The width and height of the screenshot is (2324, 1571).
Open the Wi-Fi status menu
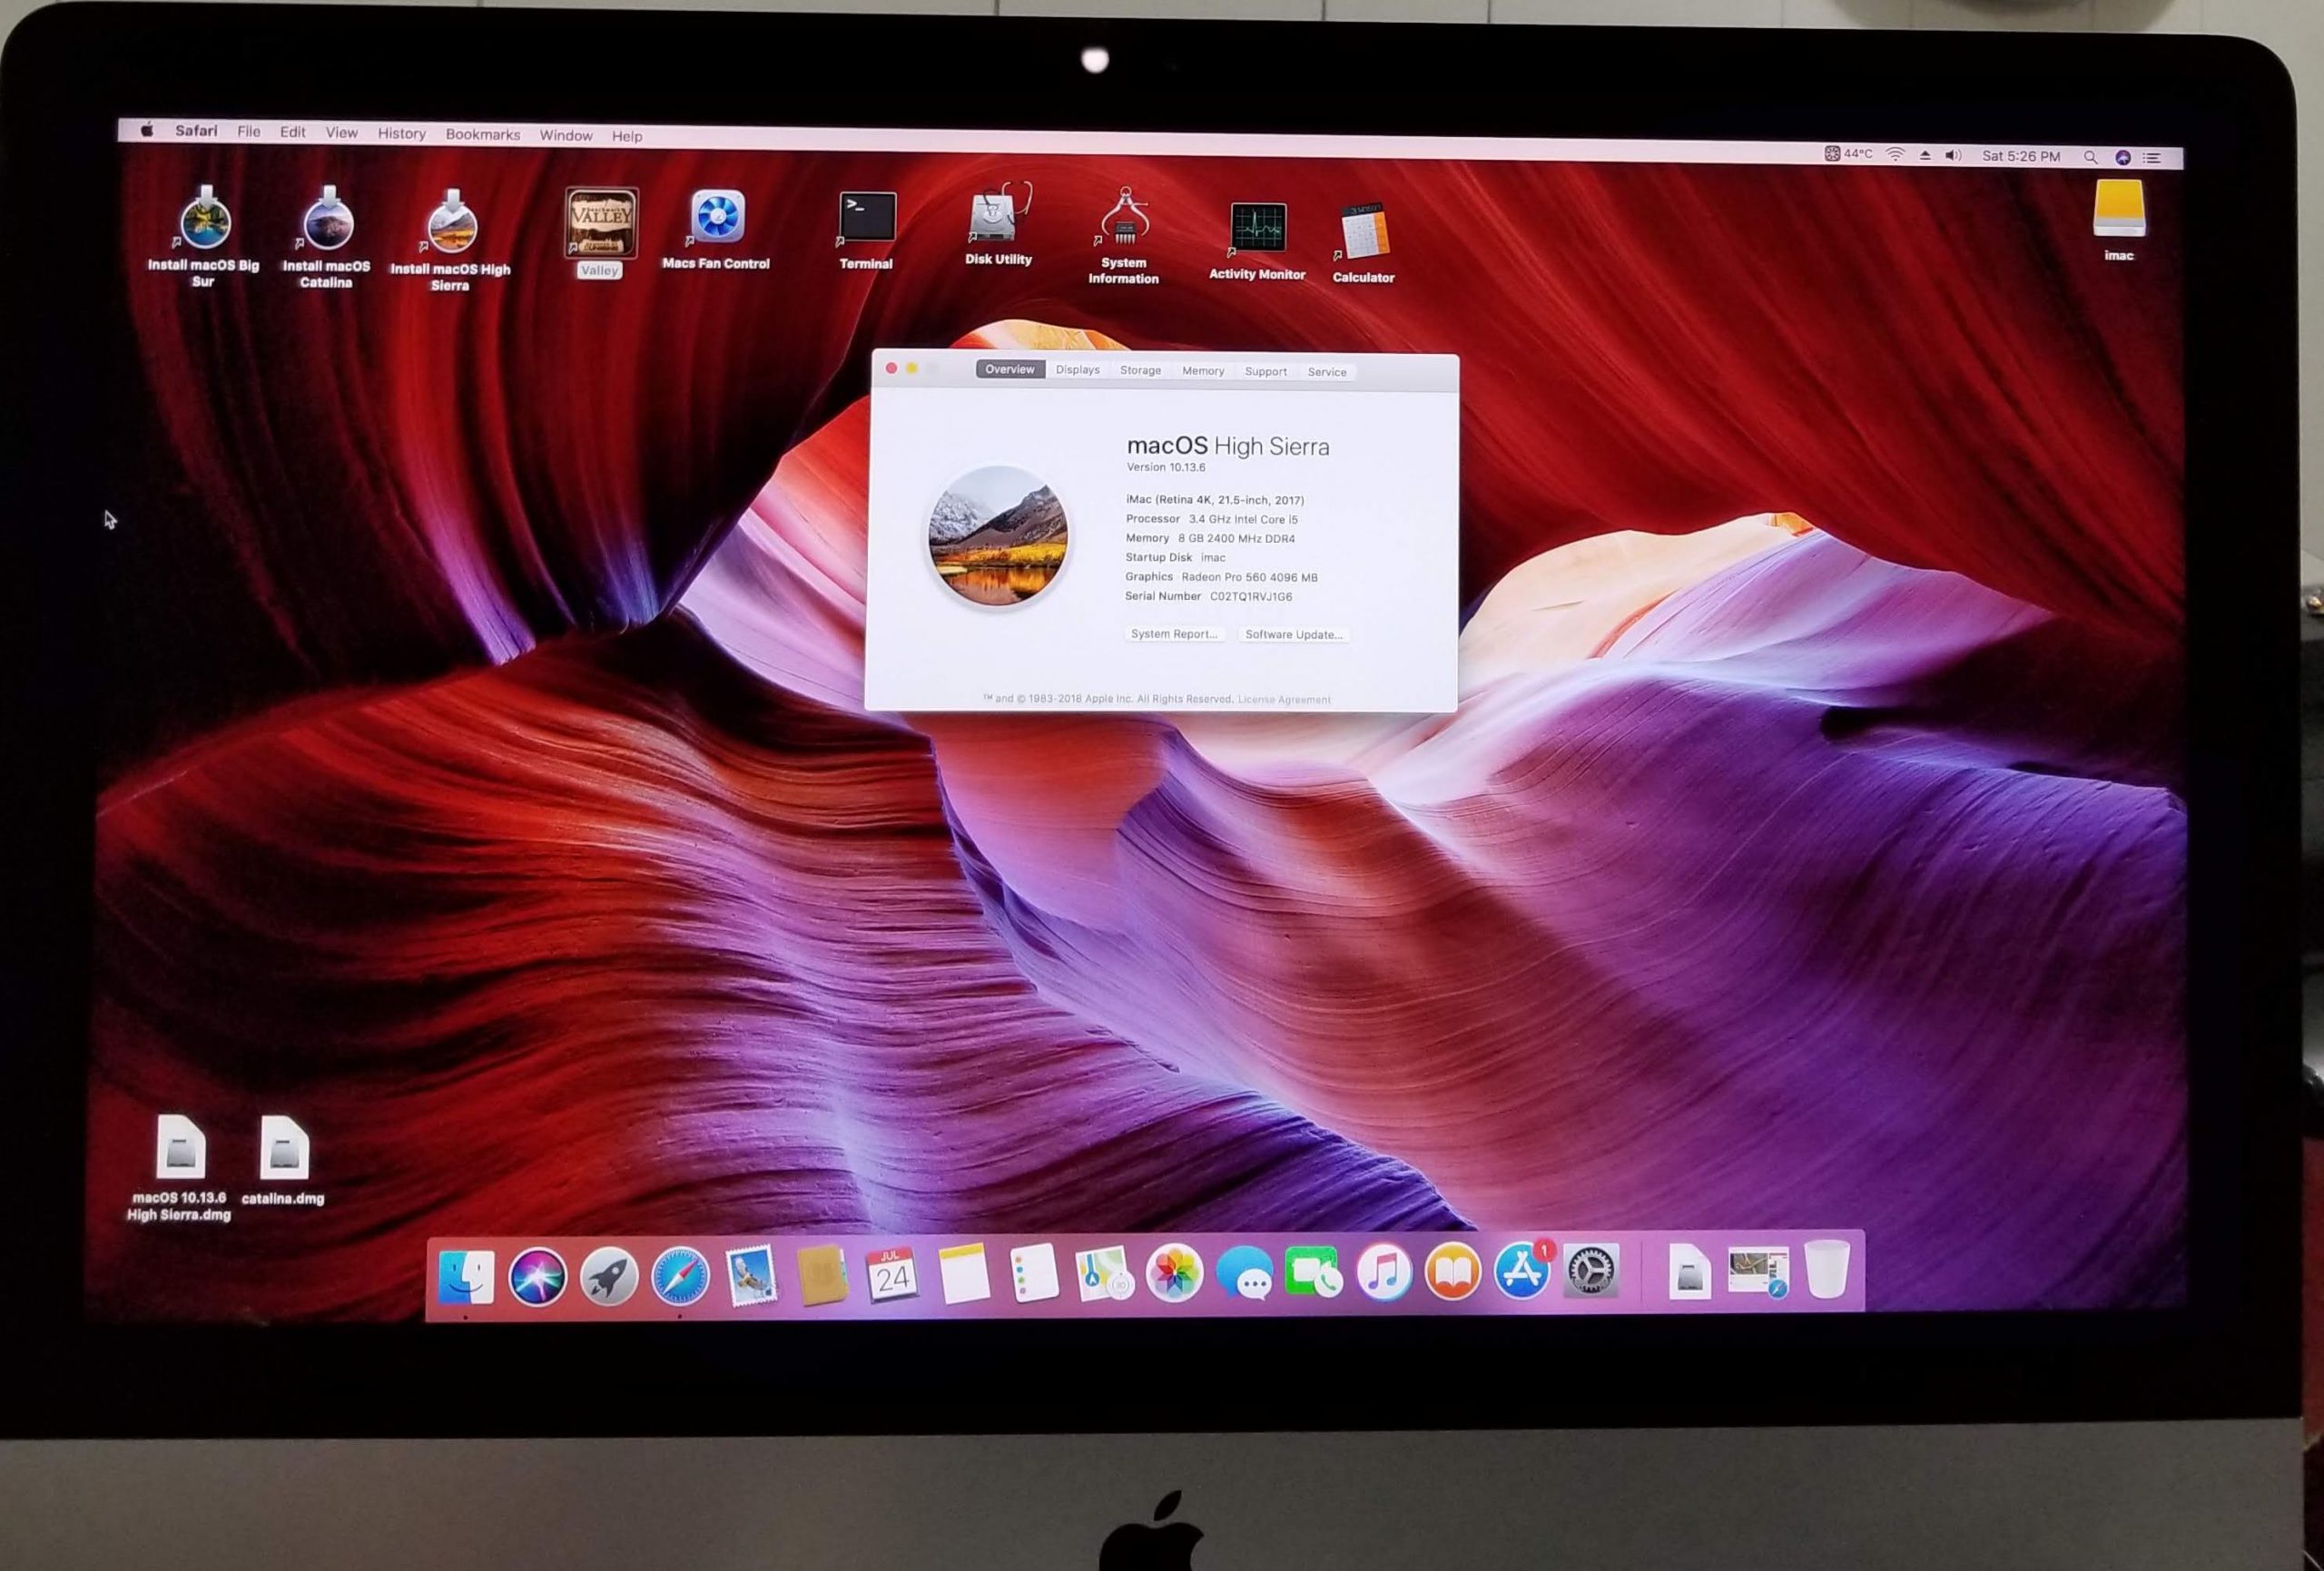1895,155
